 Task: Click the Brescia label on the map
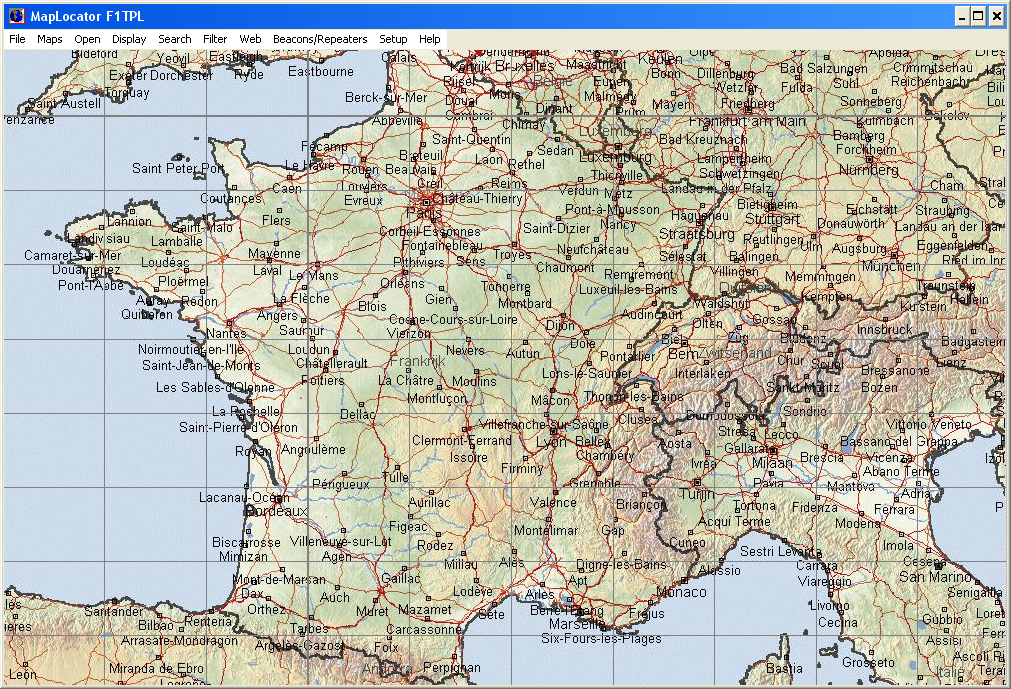(821, 457)
